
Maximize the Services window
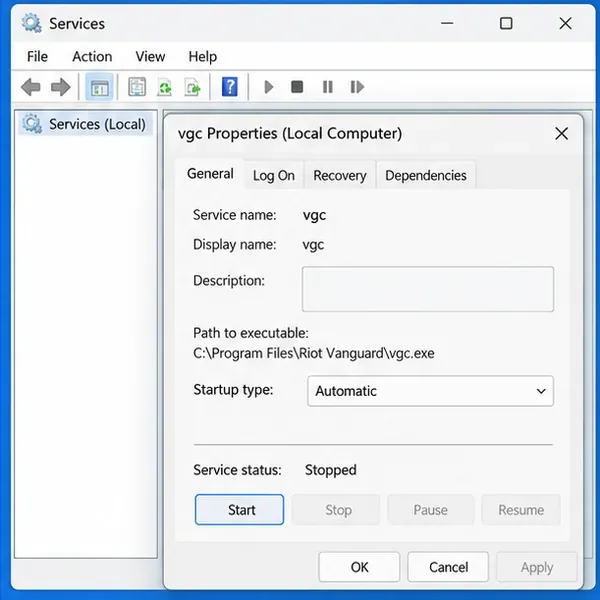point(506,23)
